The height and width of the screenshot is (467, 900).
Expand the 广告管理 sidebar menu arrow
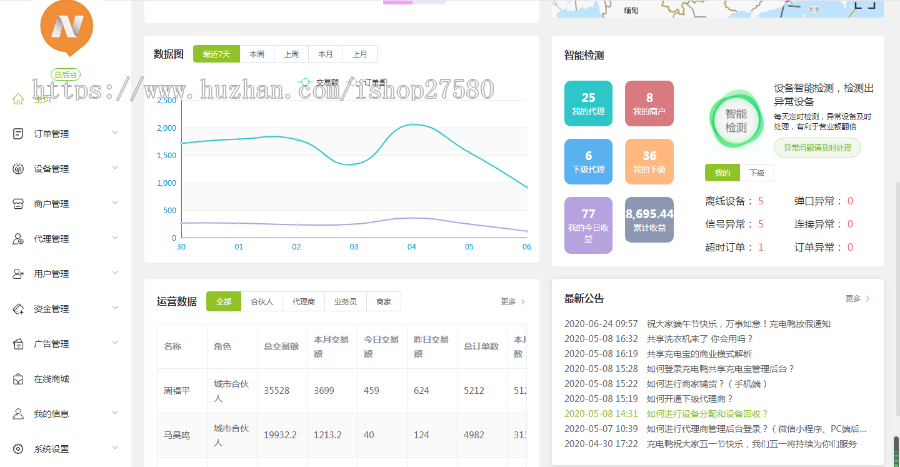click(115, 343)
